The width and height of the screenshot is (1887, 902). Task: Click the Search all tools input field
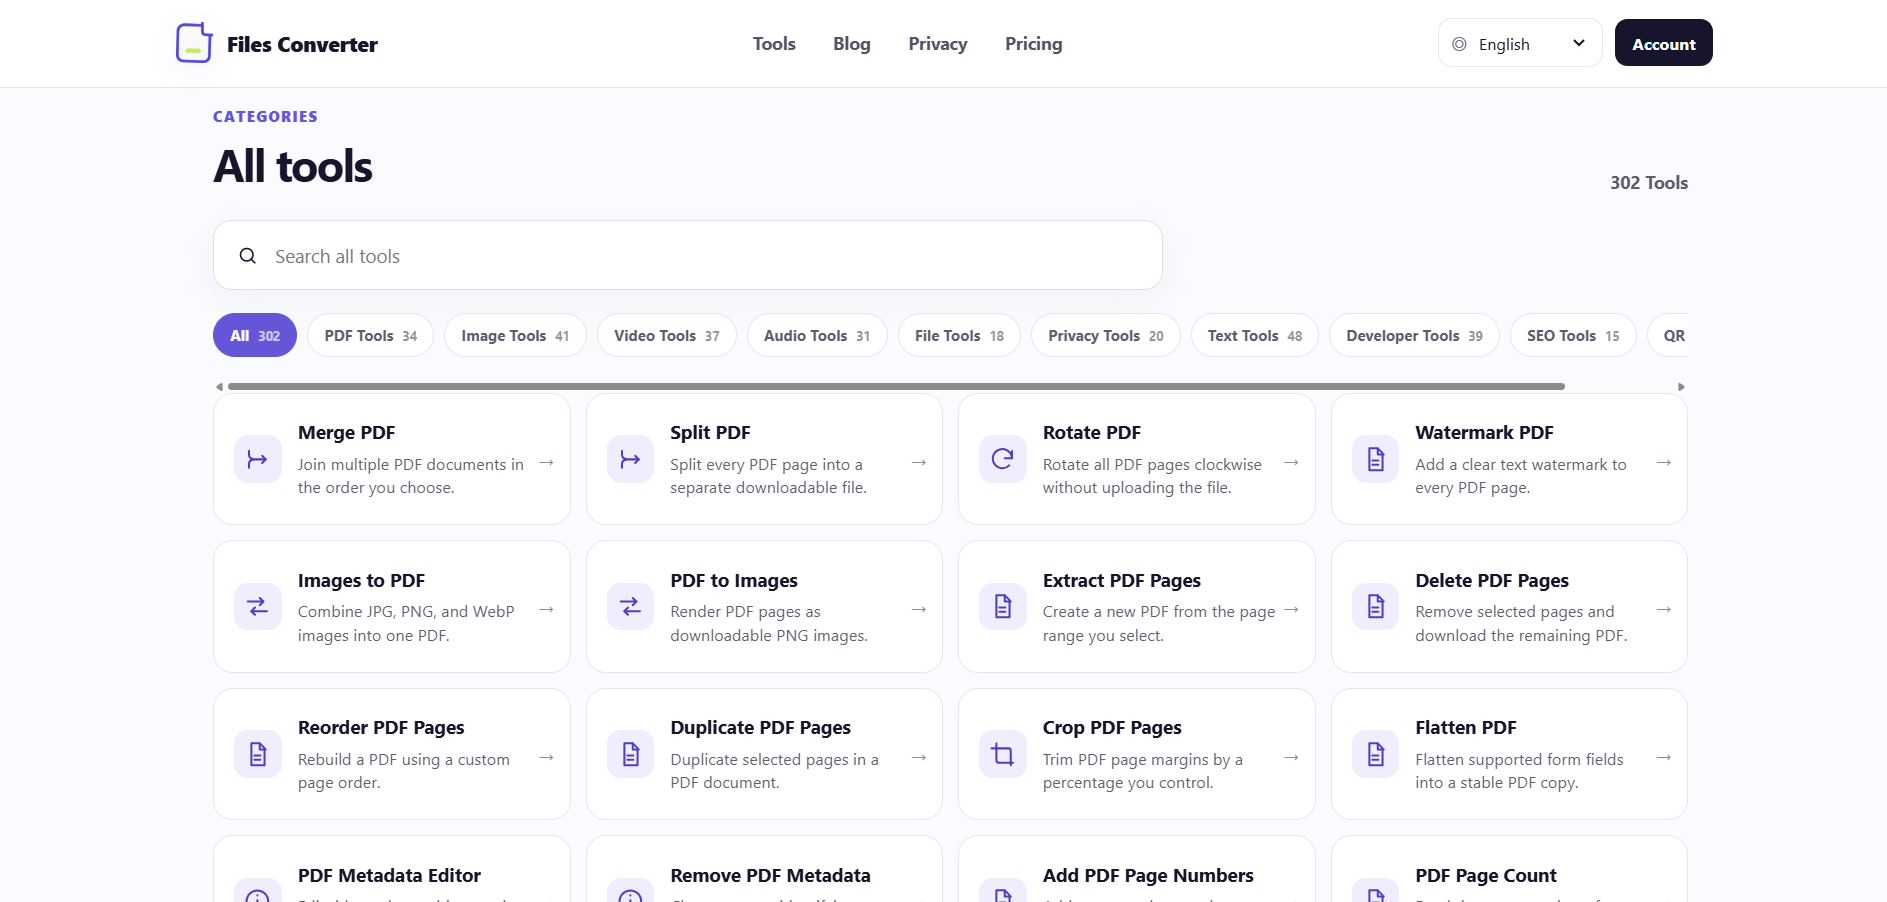click(688, 255)
